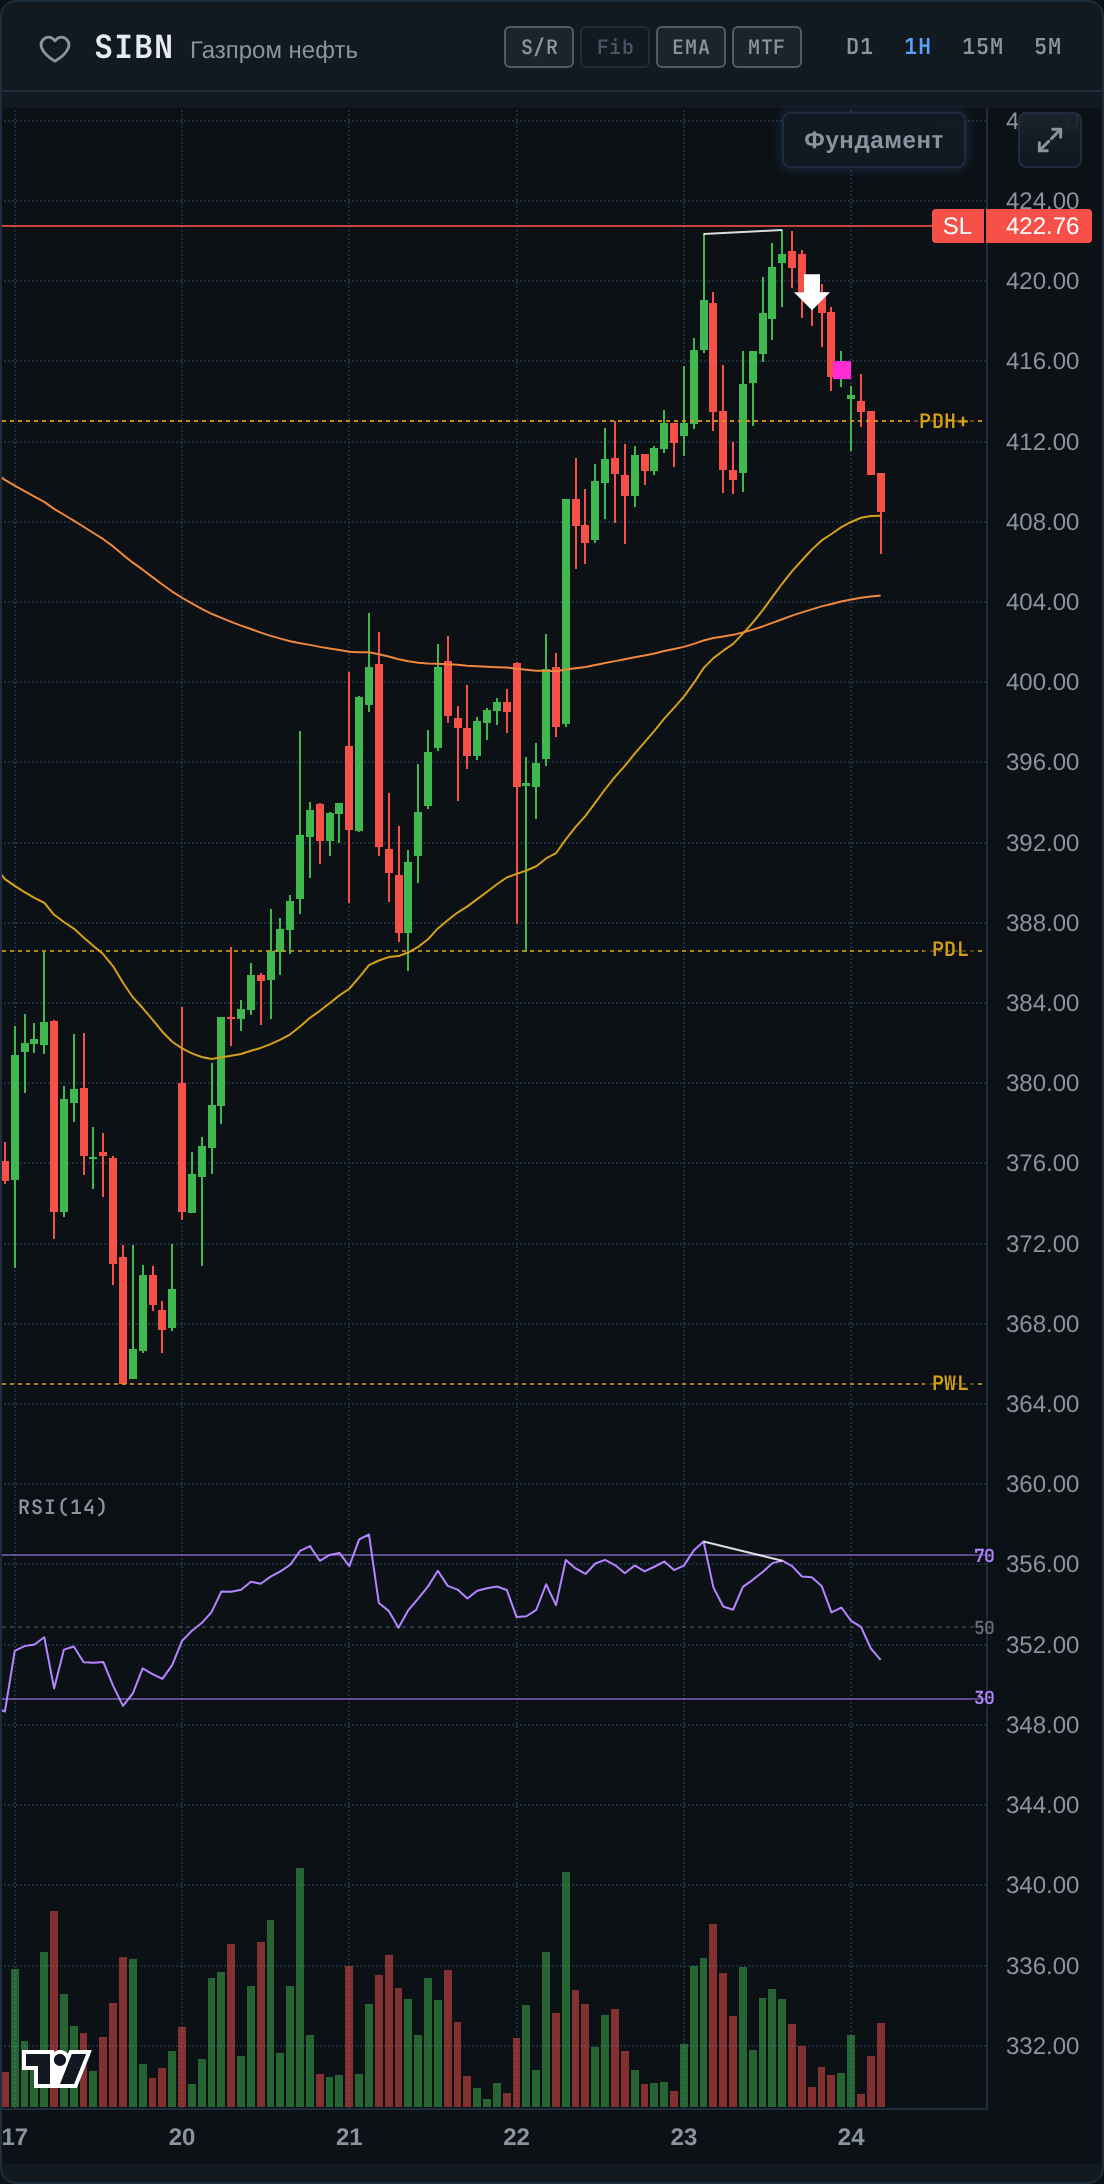The image size is (1104, 2184).
Task: Toggle MTF overlay
Action: point(767,47)
